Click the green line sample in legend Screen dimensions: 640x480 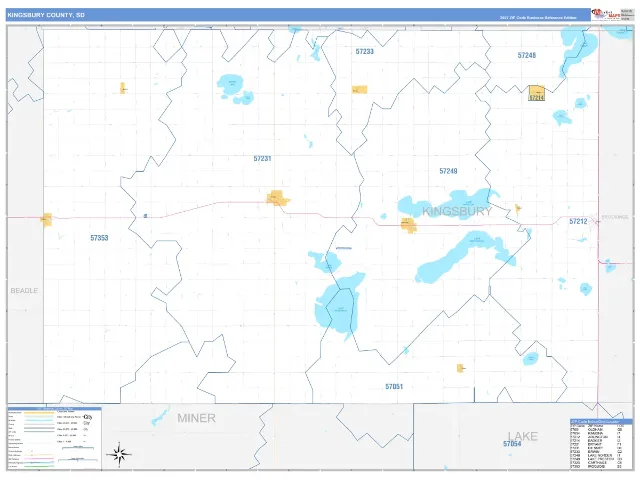point(39,466)
